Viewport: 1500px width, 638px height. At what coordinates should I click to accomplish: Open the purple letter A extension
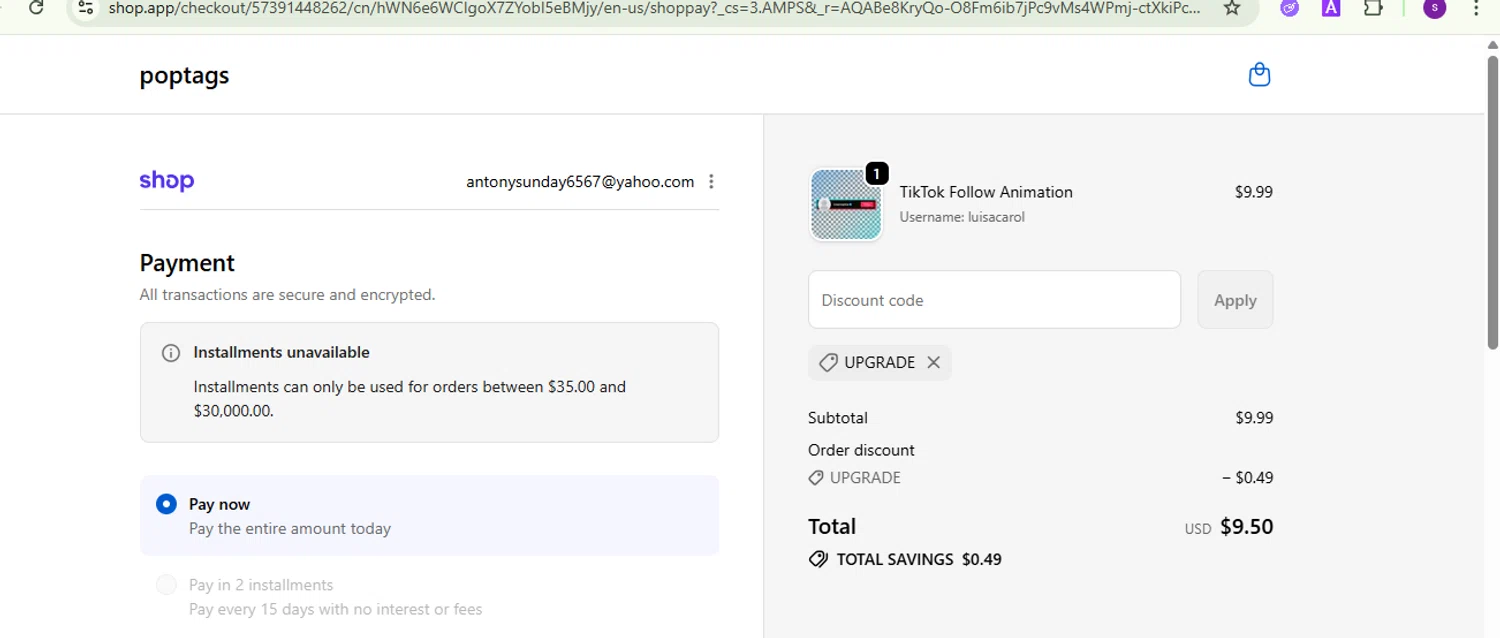(1331, 8)
